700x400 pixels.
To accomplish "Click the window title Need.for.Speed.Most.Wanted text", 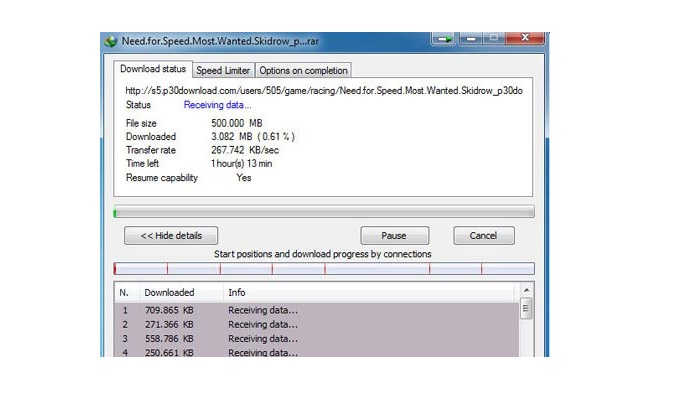I will pos(220,41).
